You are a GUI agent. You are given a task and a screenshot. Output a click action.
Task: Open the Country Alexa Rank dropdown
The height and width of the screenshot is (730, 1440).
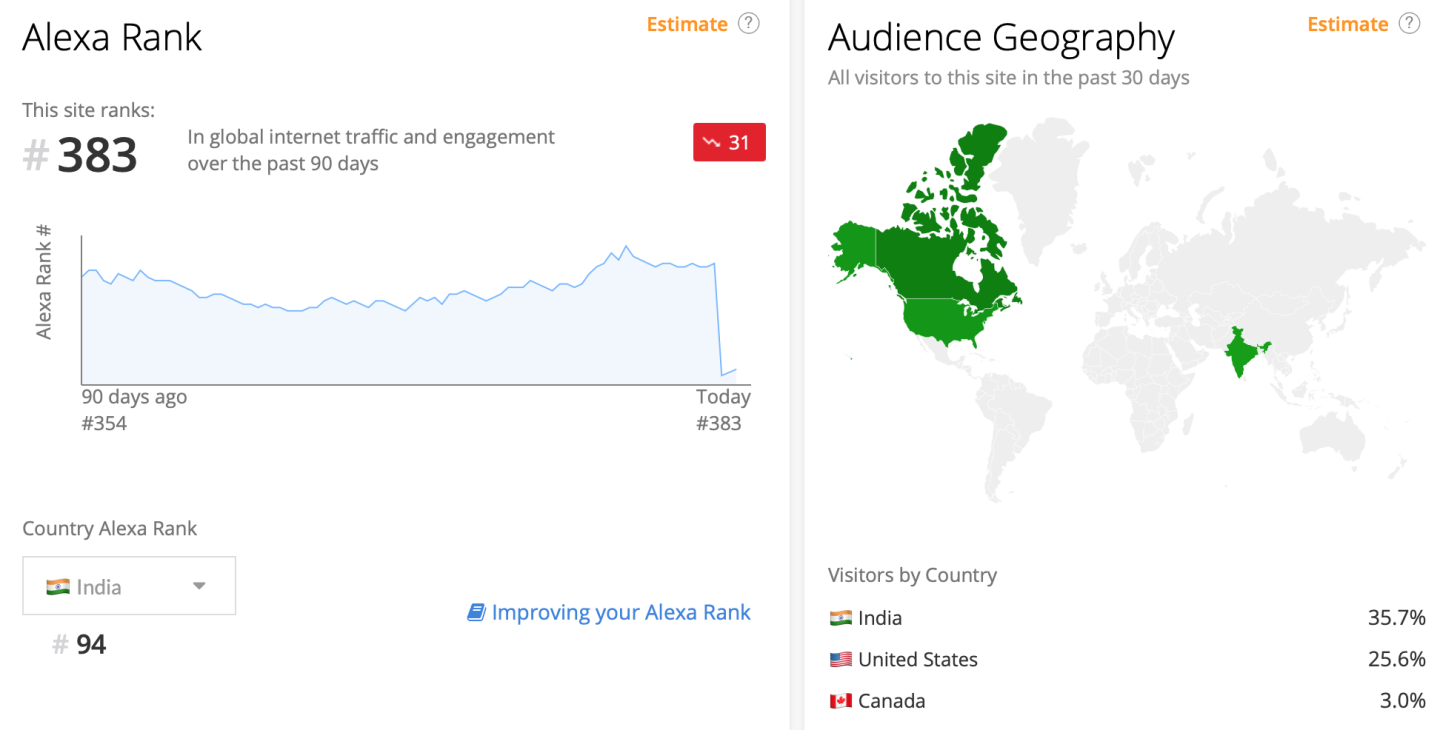coord(129,586)
